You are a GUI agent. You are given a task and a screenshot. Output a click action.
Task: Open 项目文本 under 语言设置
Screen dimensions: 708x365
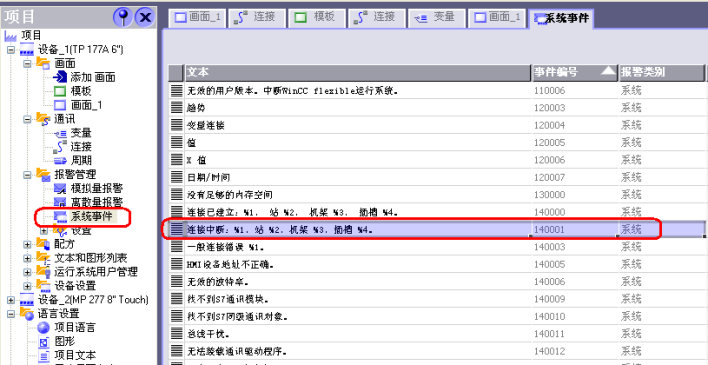click(x=75, y=356)
